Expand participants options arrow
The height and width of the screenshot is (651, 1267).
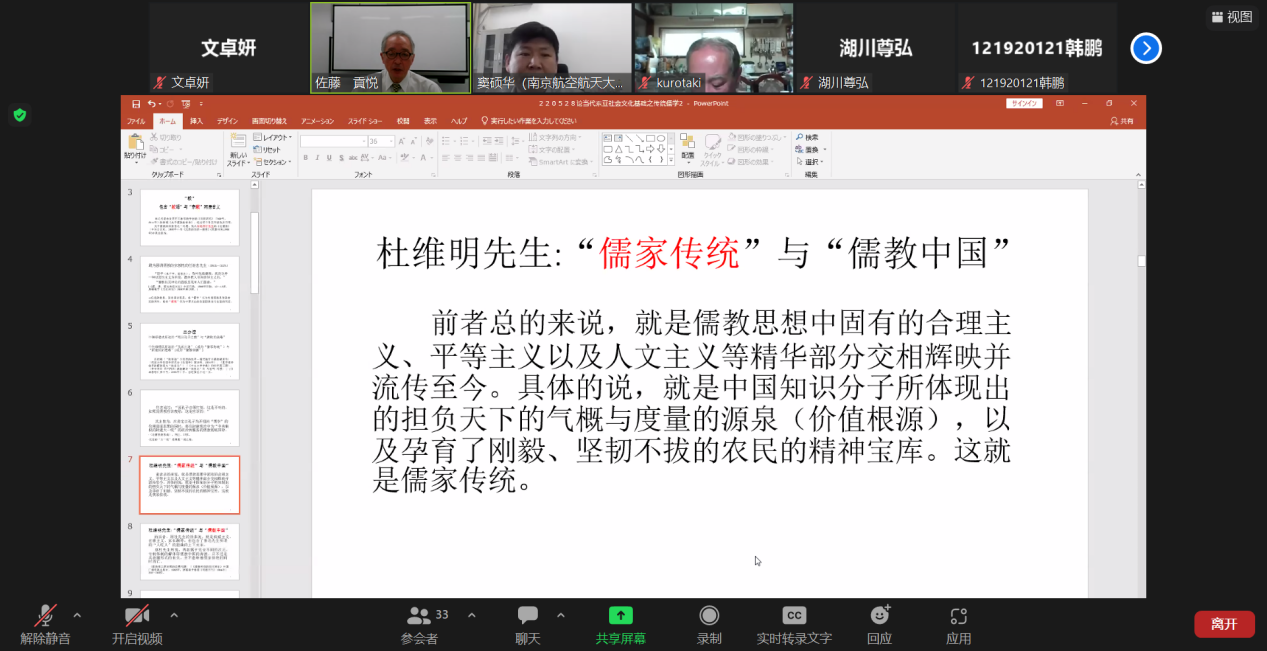click(x=472, y=615)
